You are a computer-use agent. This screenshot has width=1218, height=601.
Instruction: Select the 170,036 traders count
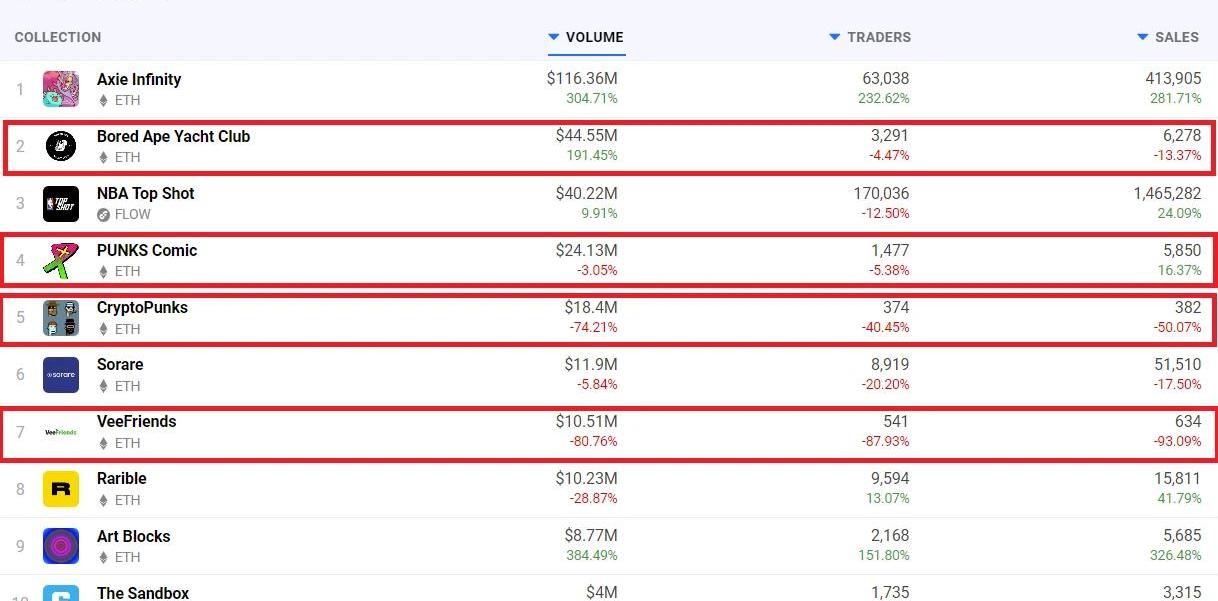[x=882, y=193]
